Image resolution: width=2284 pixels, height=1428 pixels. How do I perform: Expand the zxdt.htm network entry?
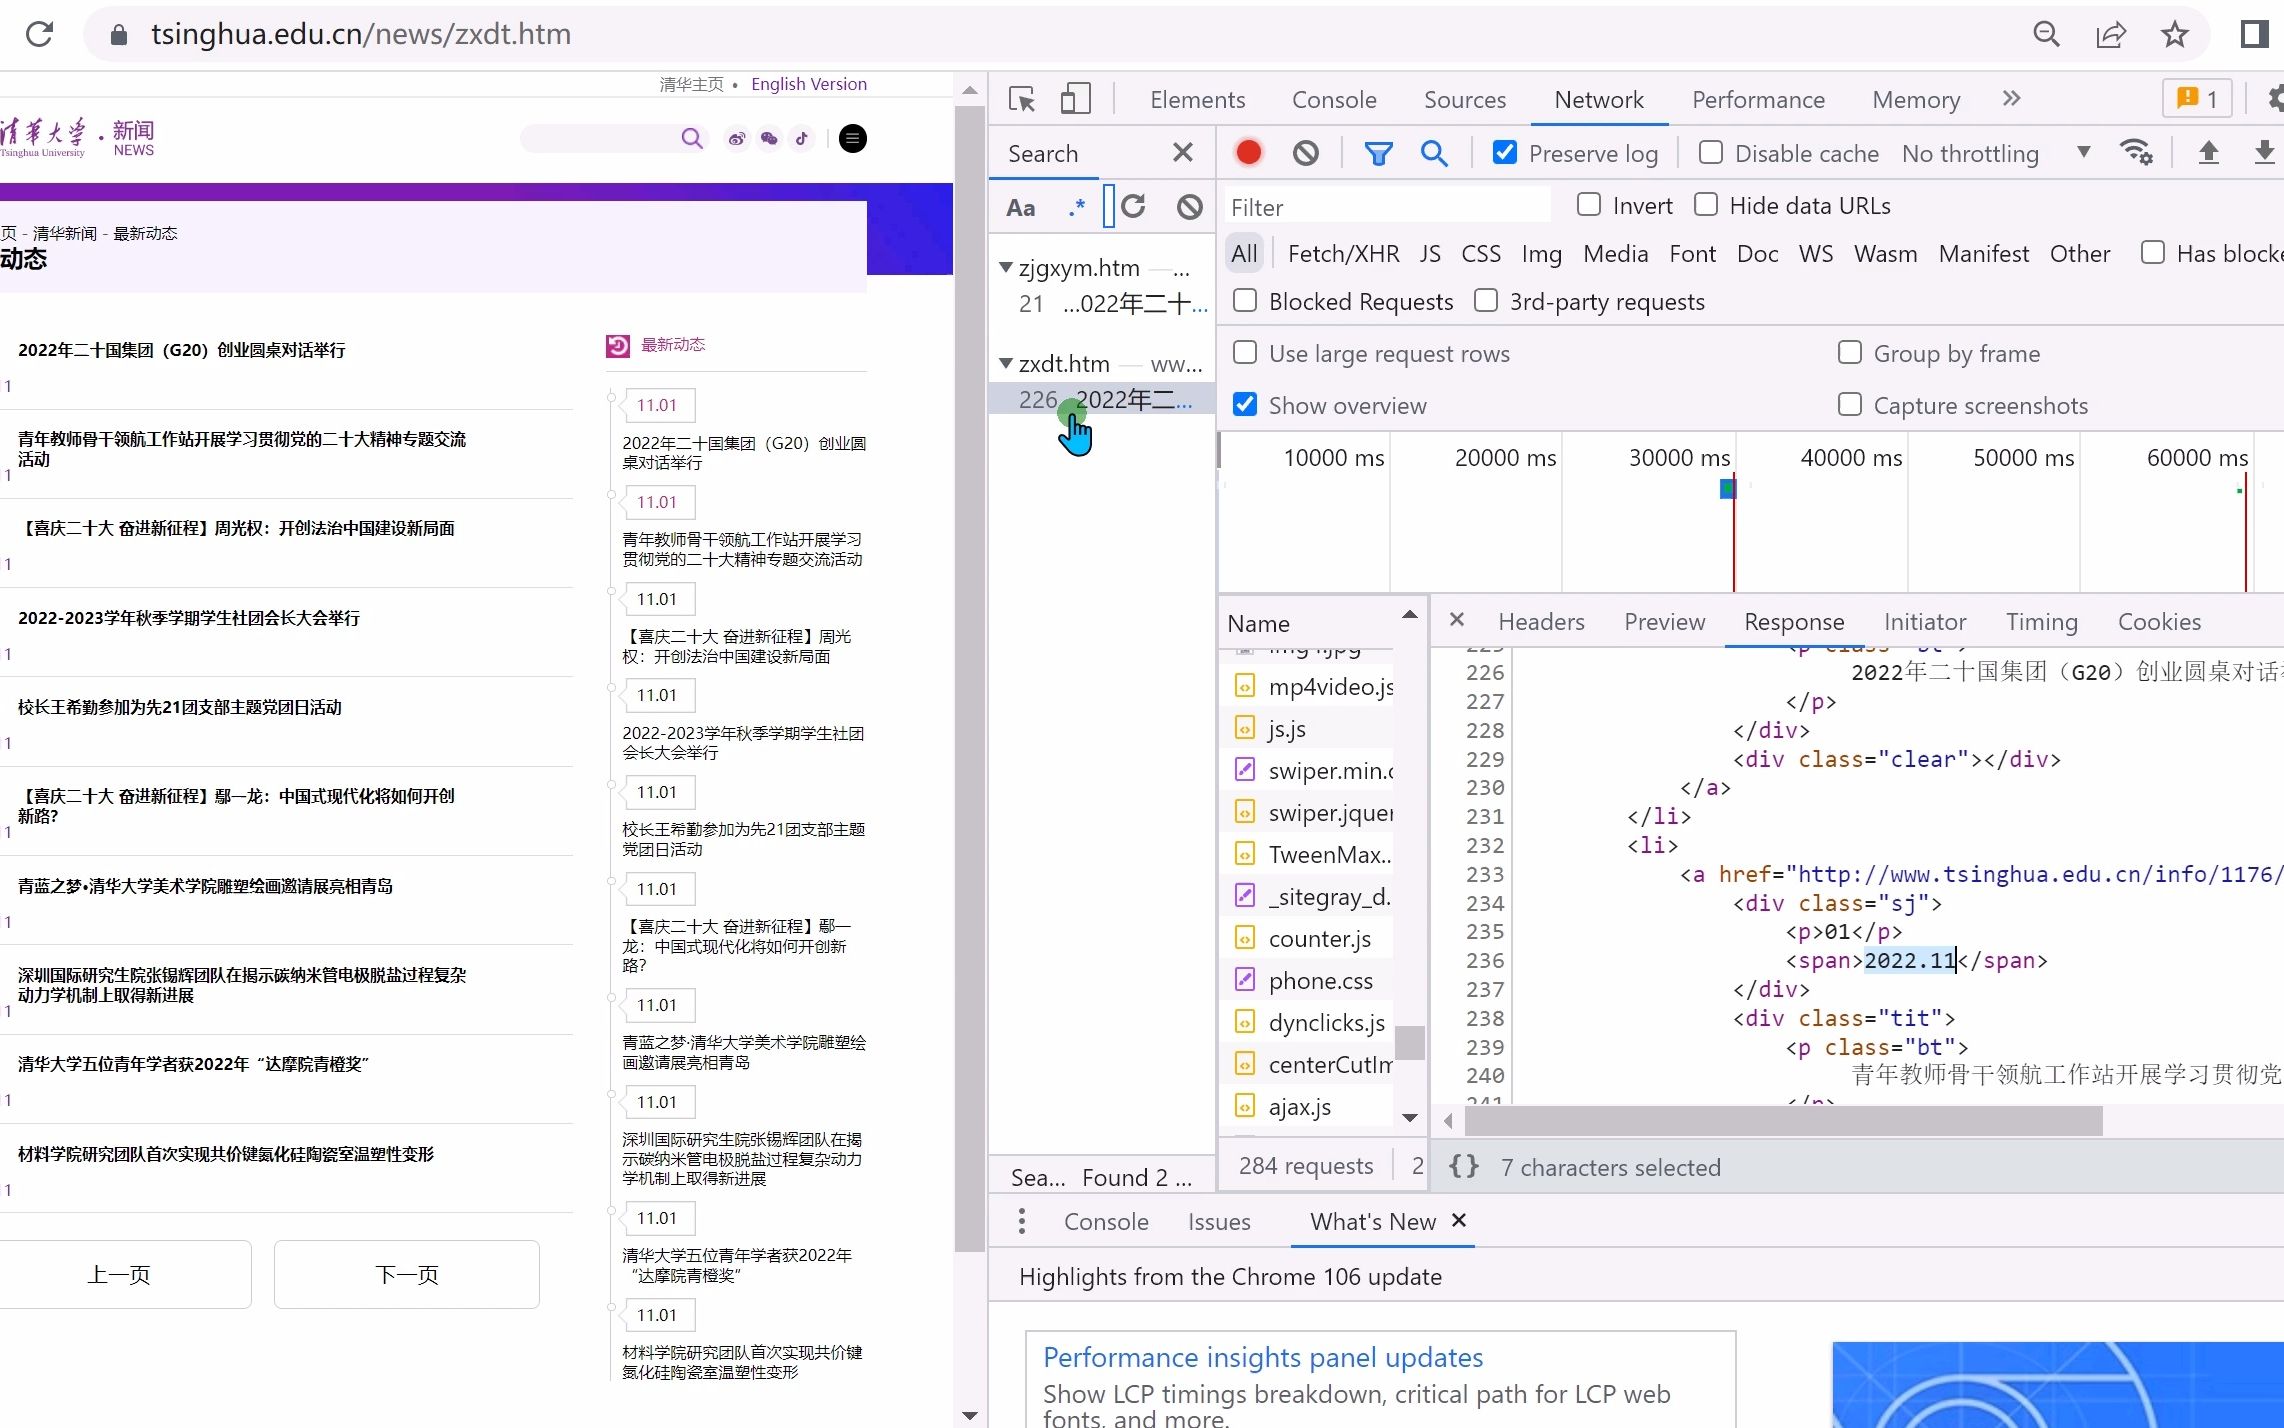[x=1005, y=362]
